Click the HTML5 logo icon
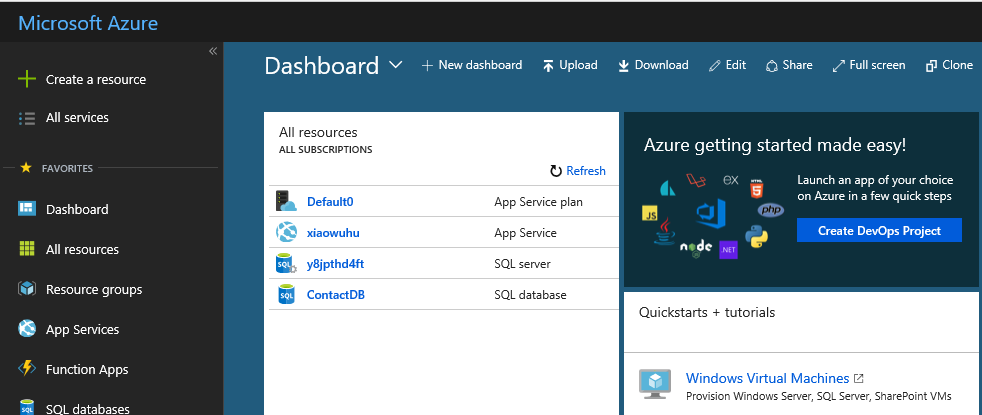This screenshot has height=415, width=982. click(x=757, y=187)
